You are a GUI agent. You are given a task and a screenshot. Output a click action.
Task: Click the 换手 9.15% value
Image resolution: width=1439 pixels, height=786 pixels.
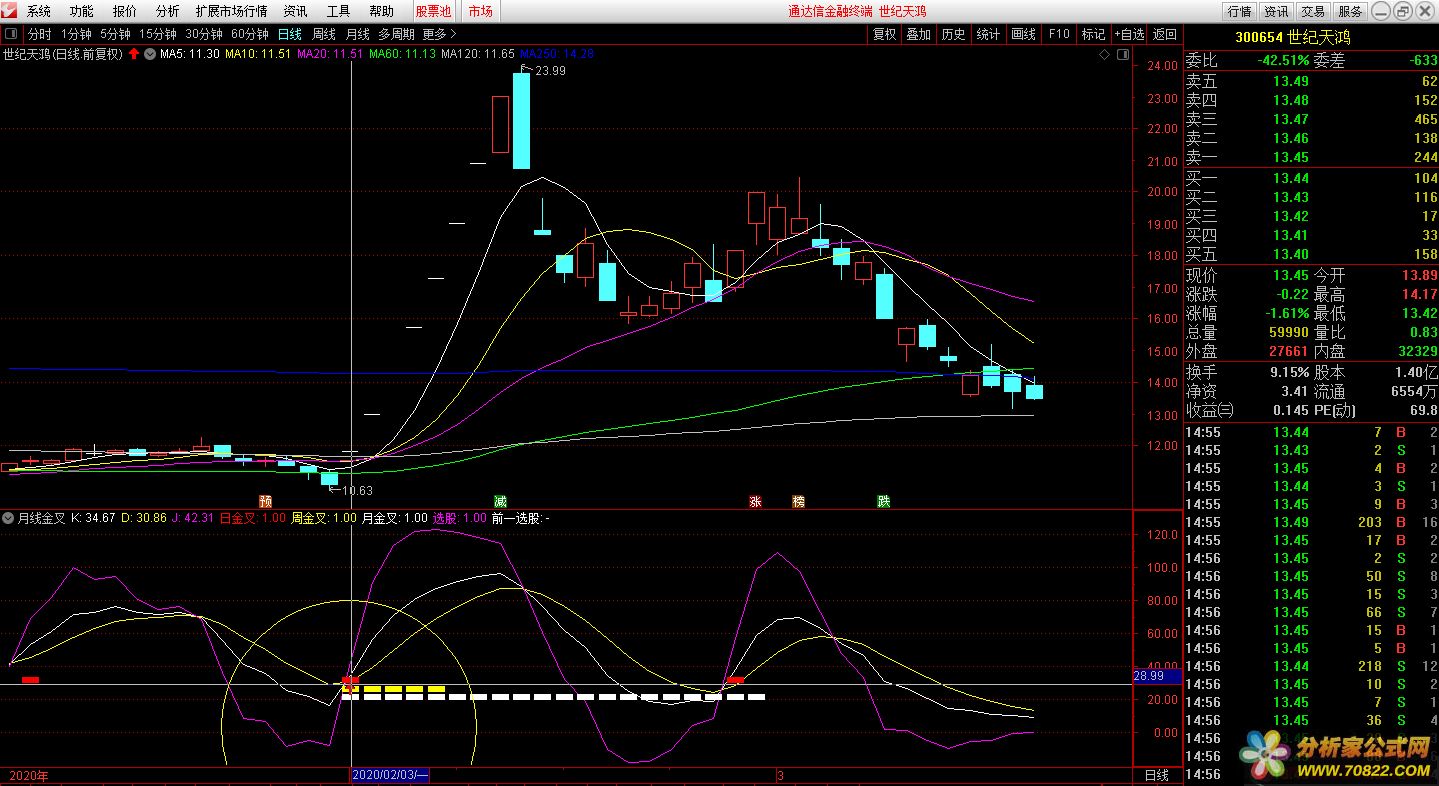click(1288, 372)
